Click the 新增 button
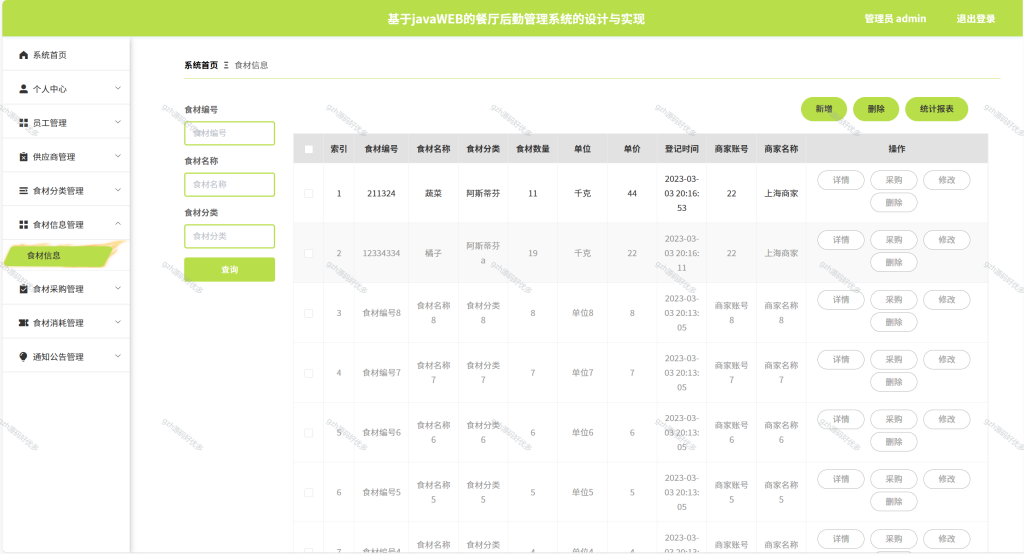1024x554 pixels. [824, 109]
